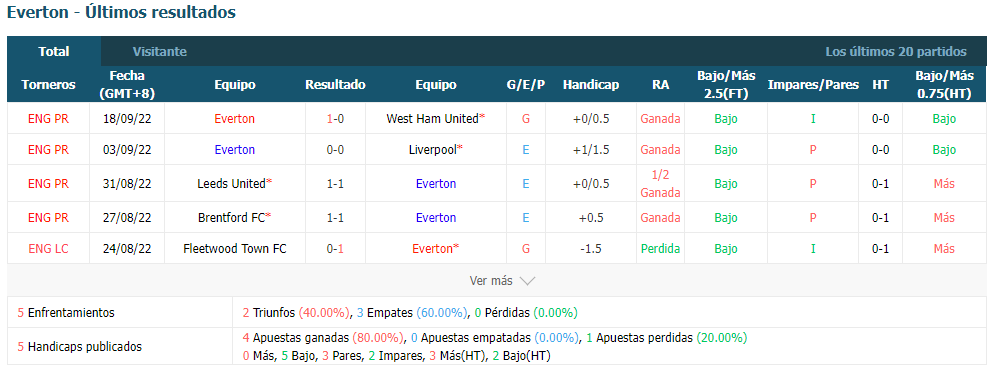Open the 0-1 result at Fleetwood Town
The image size is (997, 372).
point(335,249)
